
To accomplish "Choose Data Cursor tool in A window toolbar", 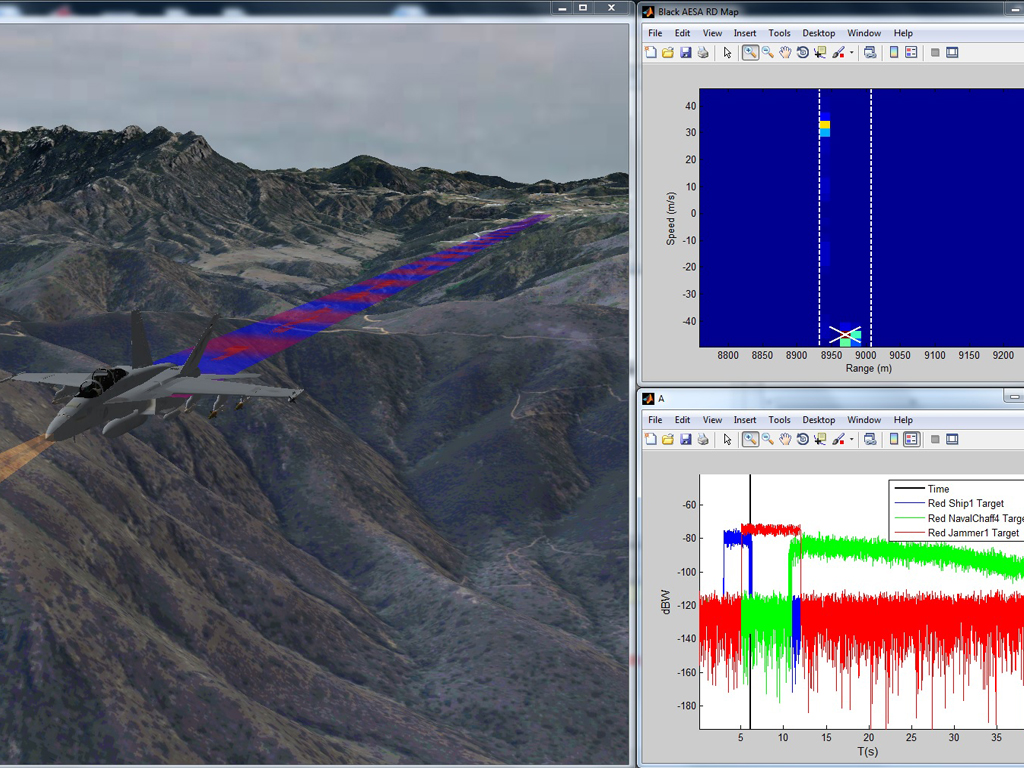I will (820, 439).
